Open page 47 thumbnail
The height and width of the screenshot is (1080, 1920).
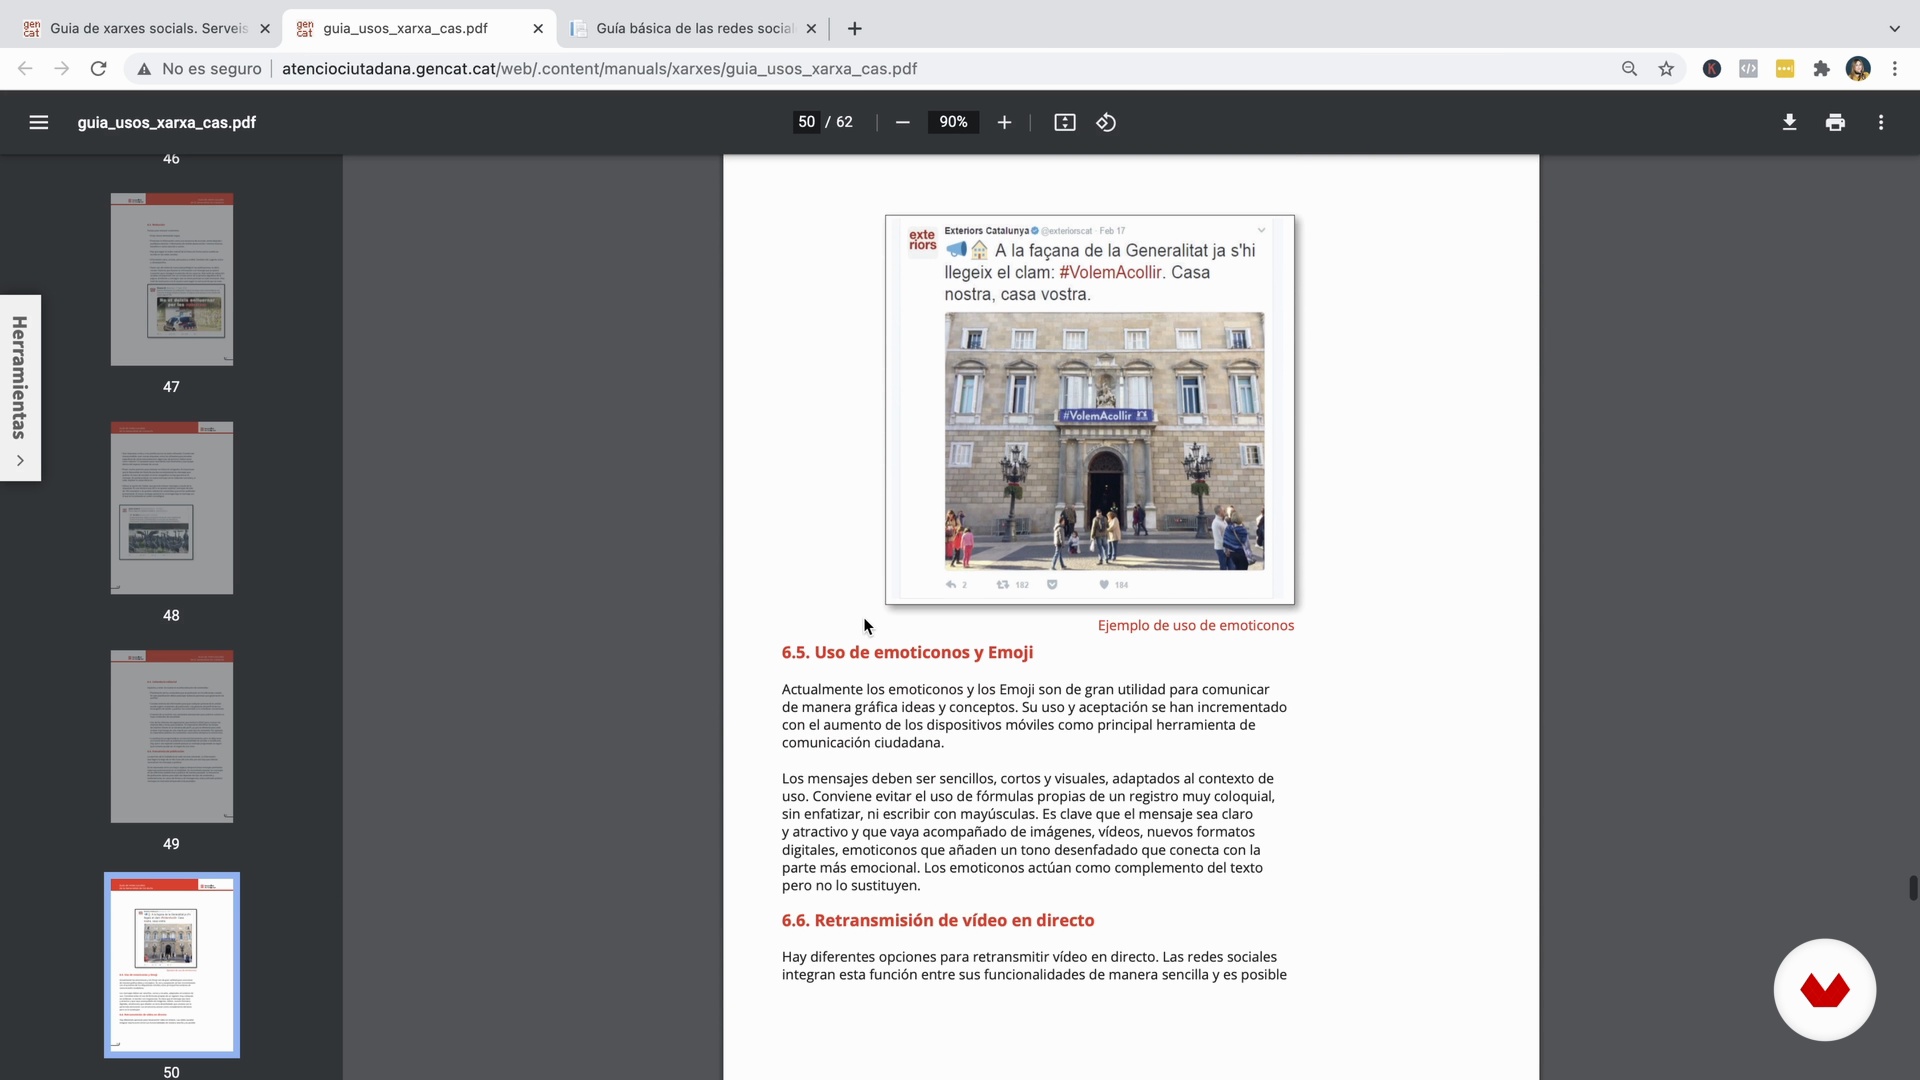(x=172, y=279)
